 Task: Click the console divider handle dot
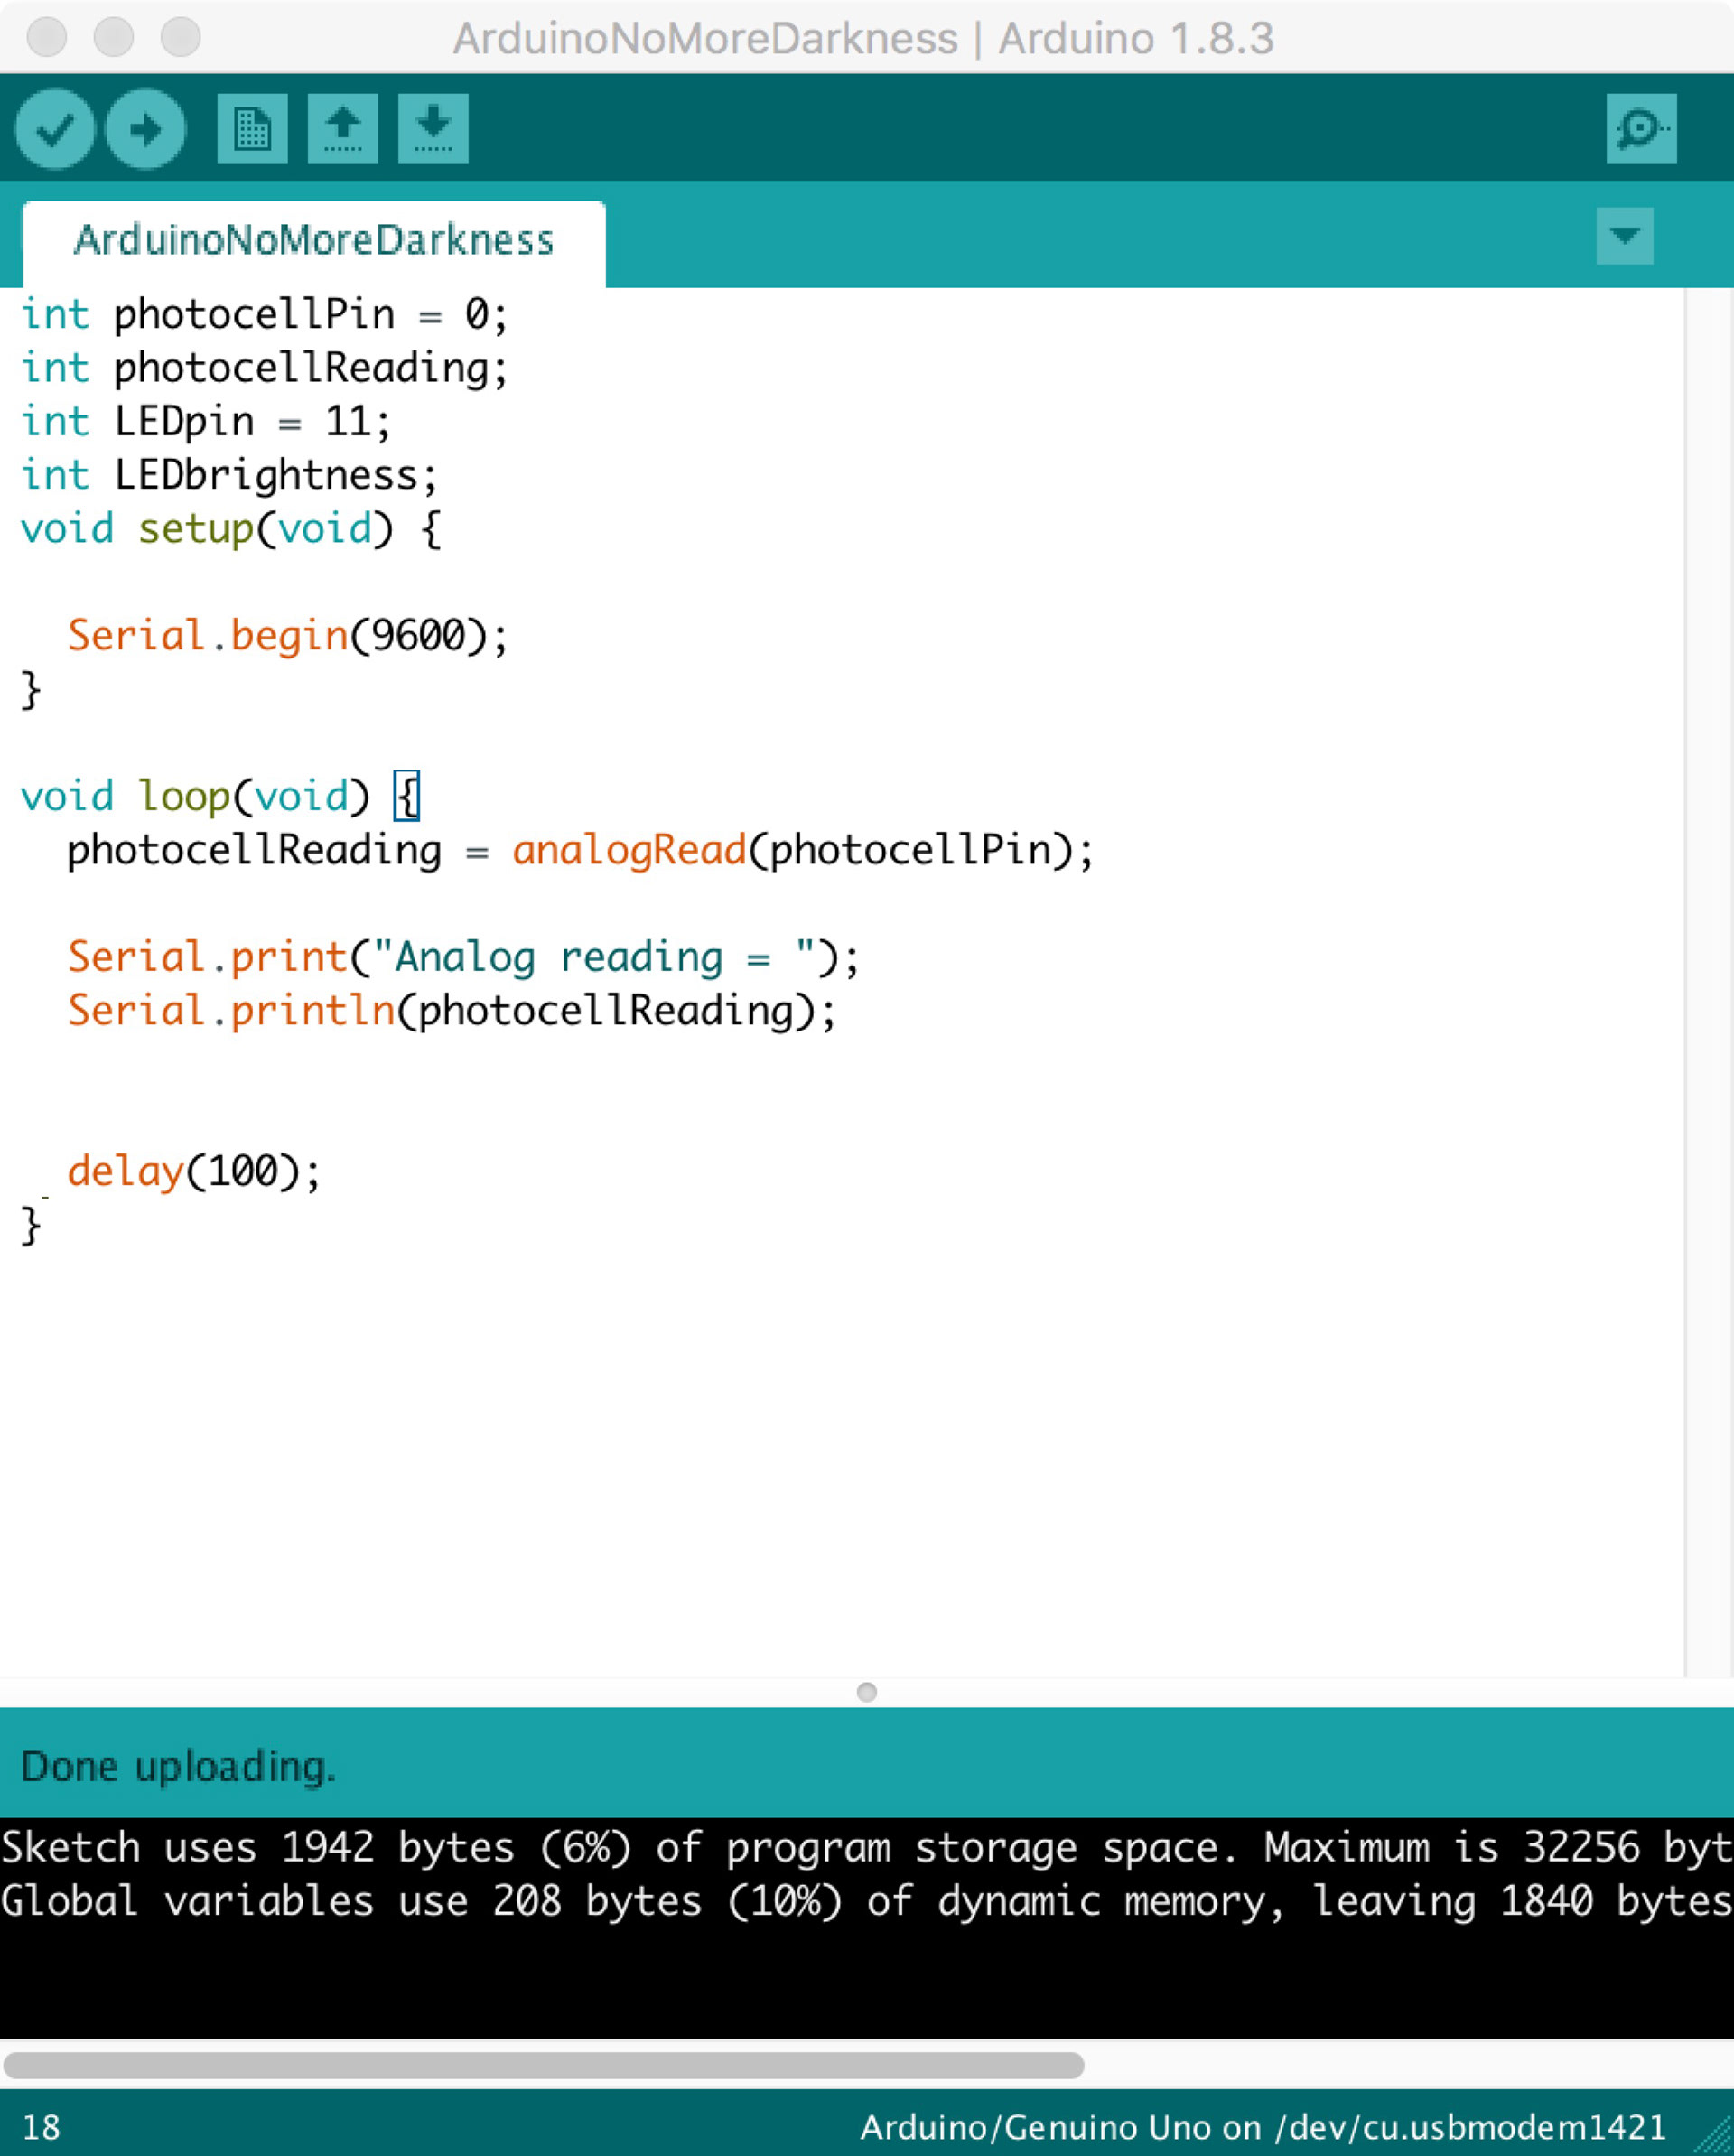coord(867,1692)
